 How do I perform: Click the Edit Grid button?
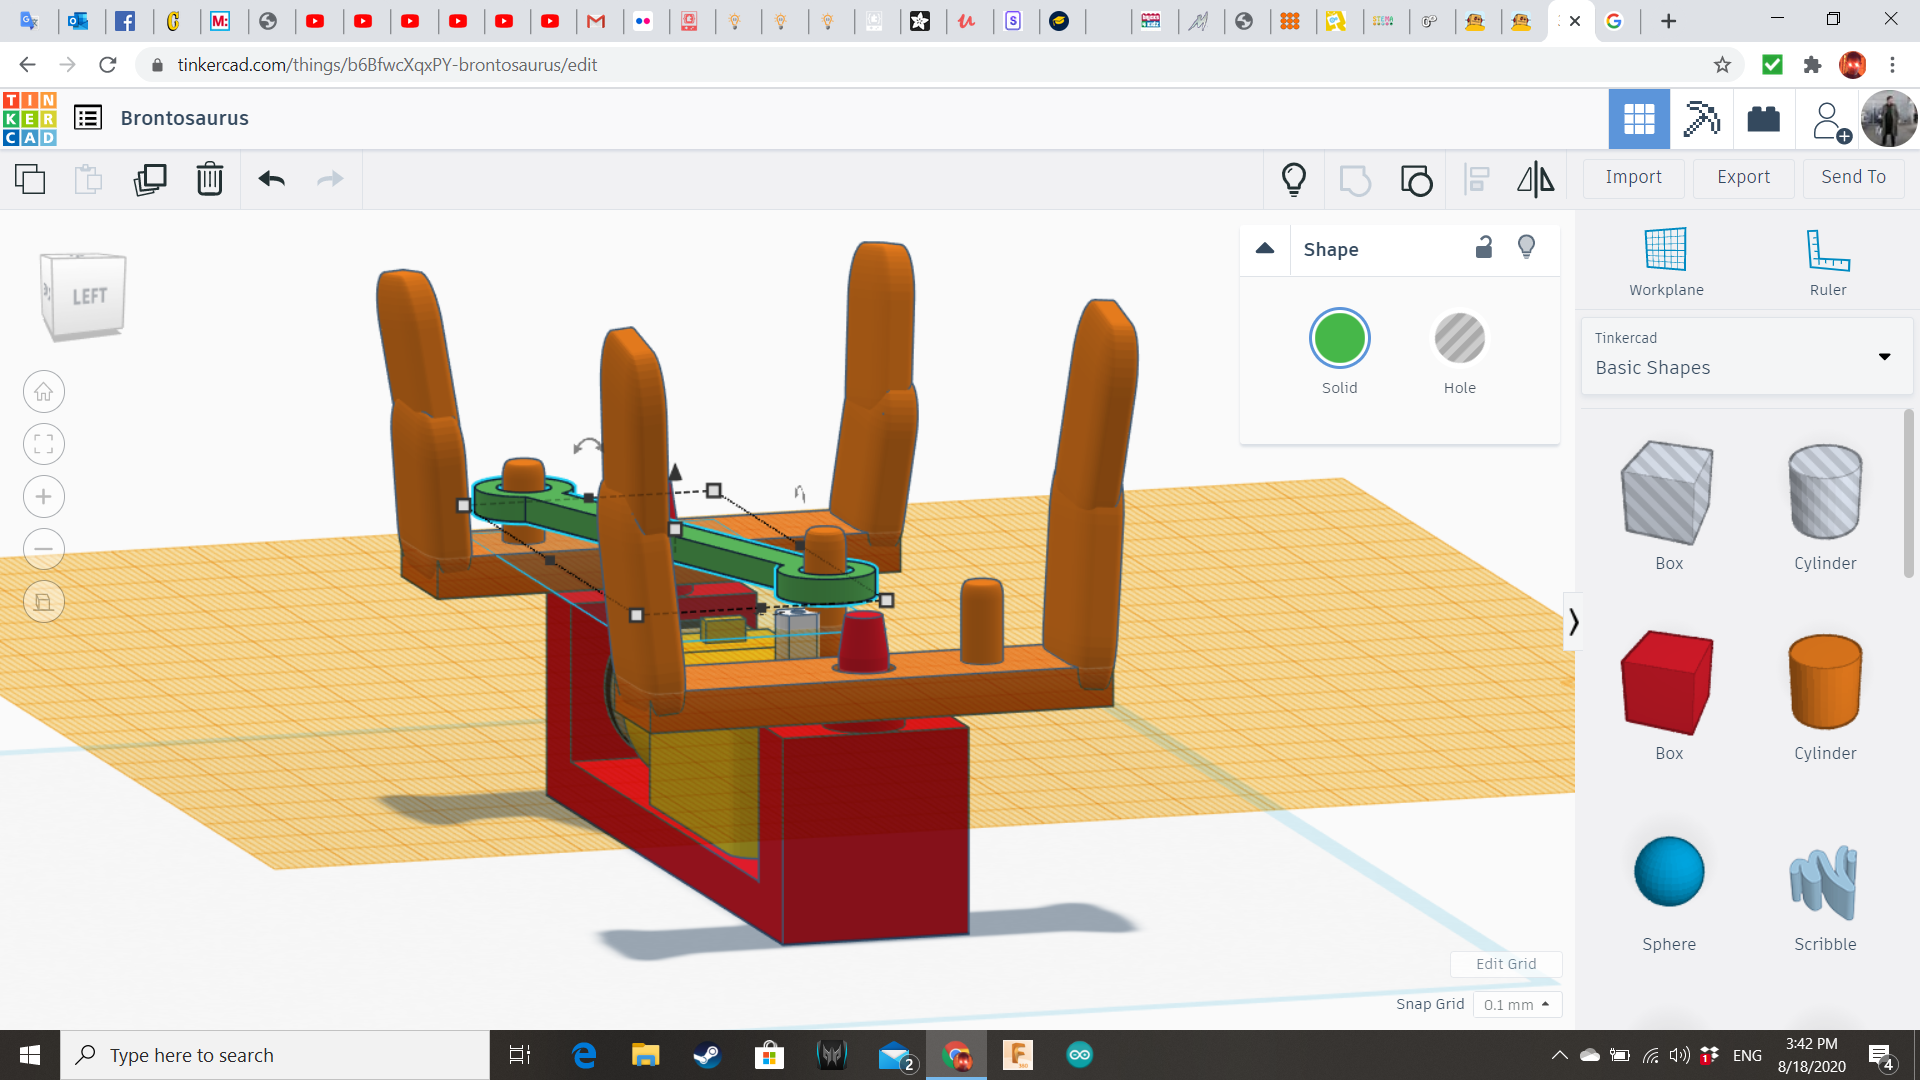click(1505, 964)
